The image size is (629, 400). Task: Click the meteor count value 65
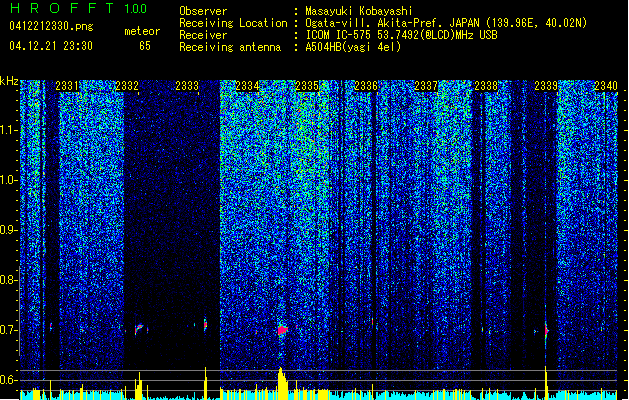[145, 46]
